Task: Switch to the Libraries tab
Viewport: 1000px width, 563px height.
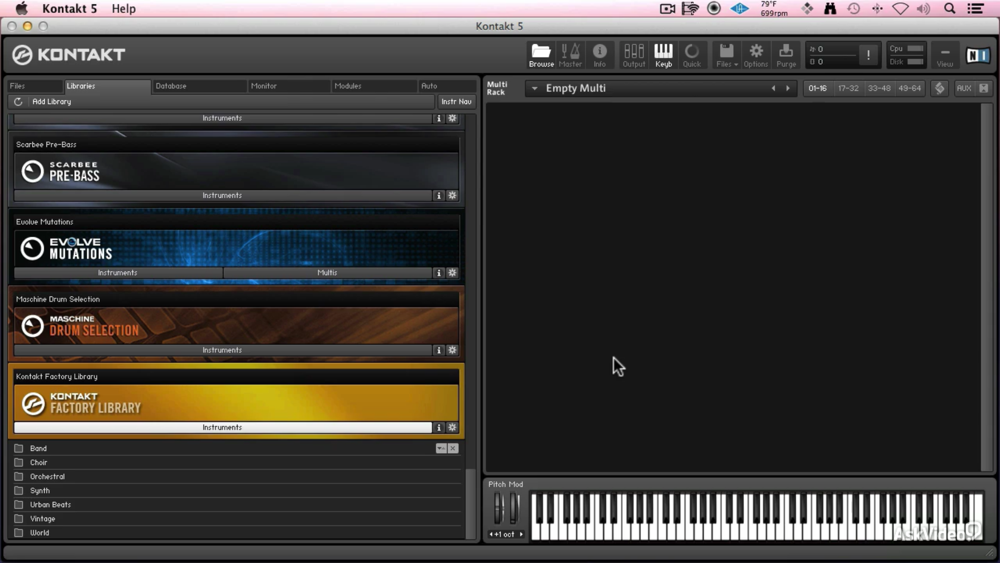Action: click(x=107, y=86)
